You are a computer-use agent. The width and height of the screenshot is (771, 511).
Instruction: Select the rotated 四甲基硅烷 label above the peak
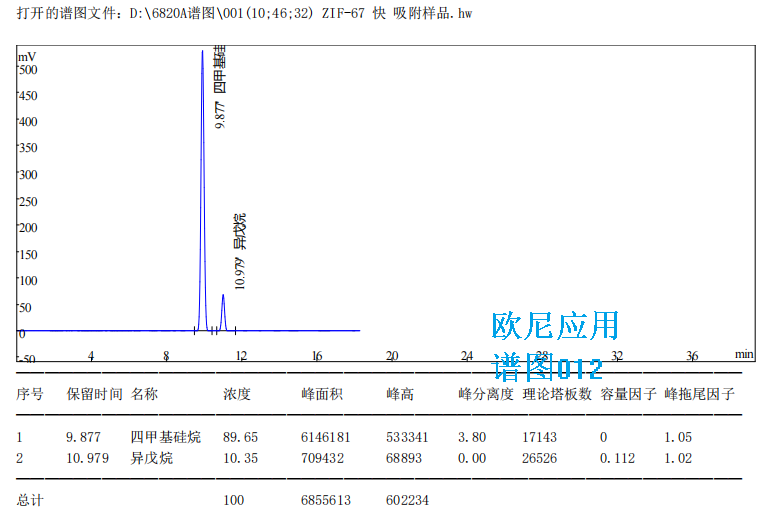pos(220,70)
